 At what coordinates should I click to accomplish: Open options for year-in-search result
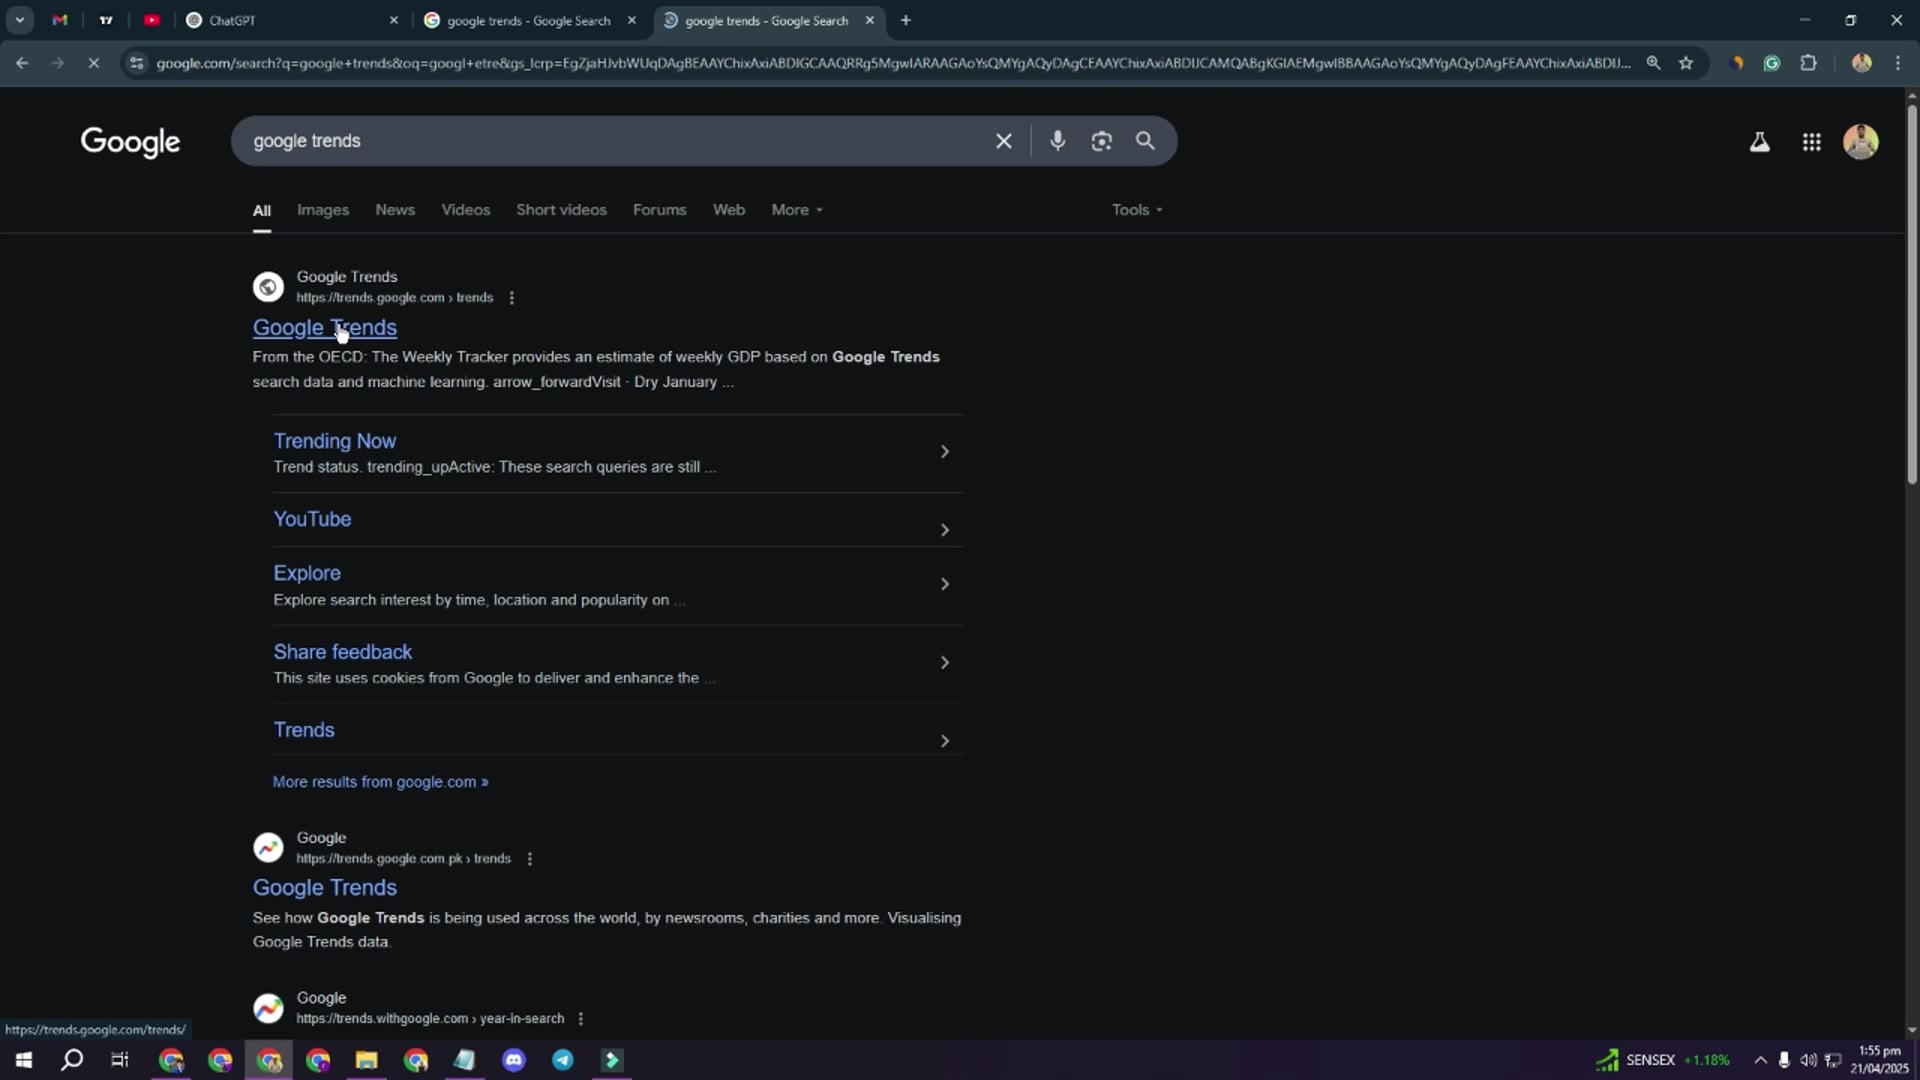tap(580, 1019)
